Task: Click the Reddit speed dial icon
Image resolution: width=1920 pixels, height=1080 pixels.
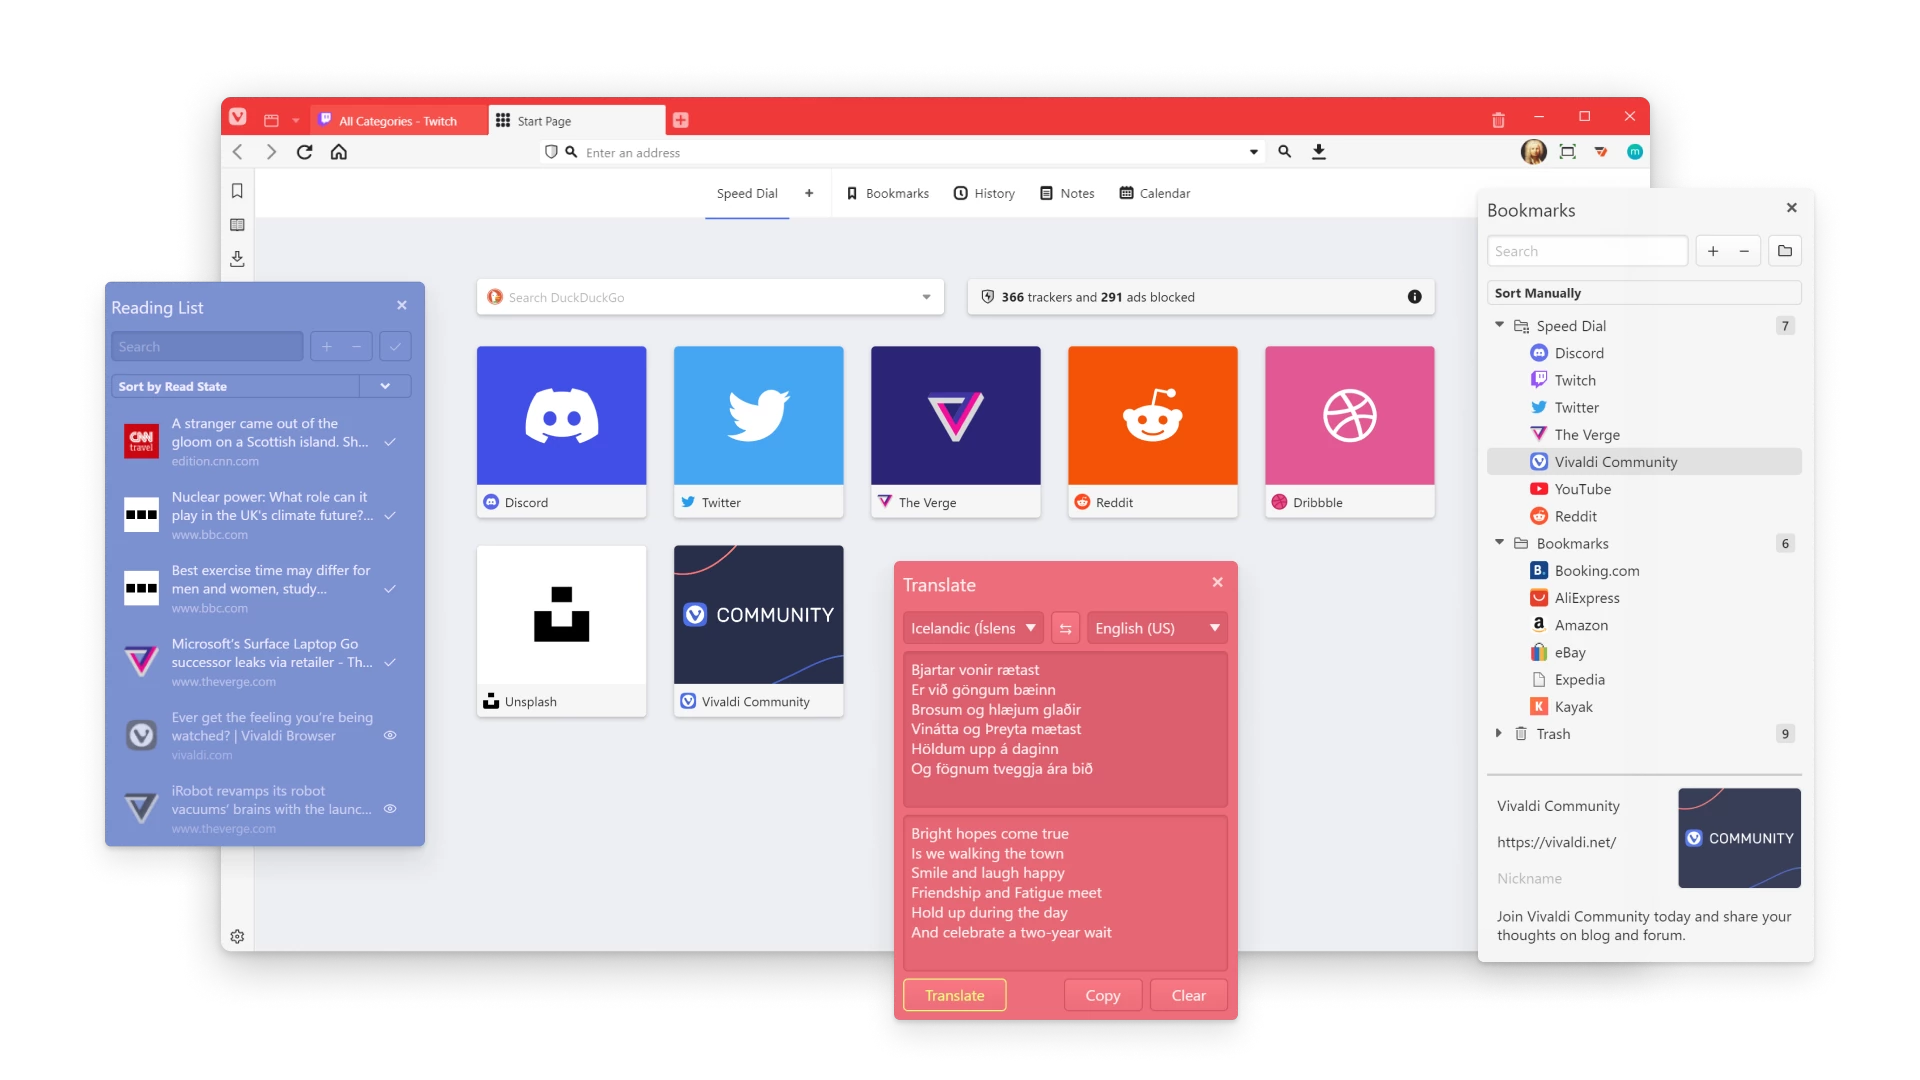Action: [1151, 414]
